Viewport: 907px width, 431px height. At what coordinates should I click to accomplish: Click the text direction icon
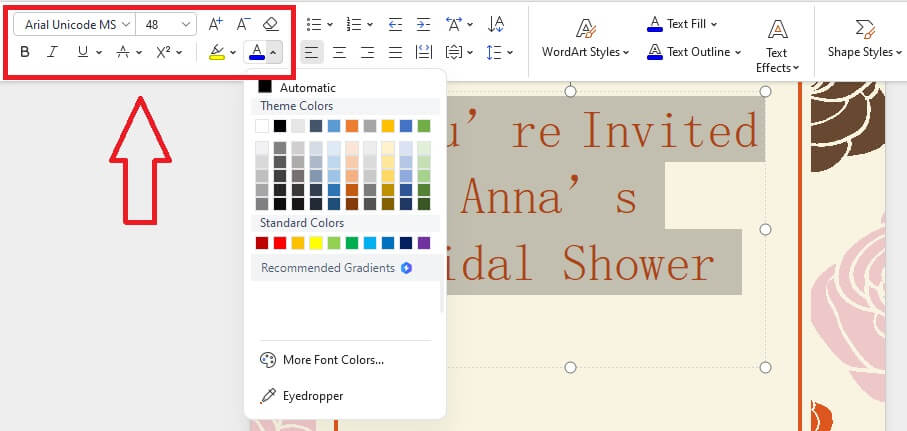(454, 24)
